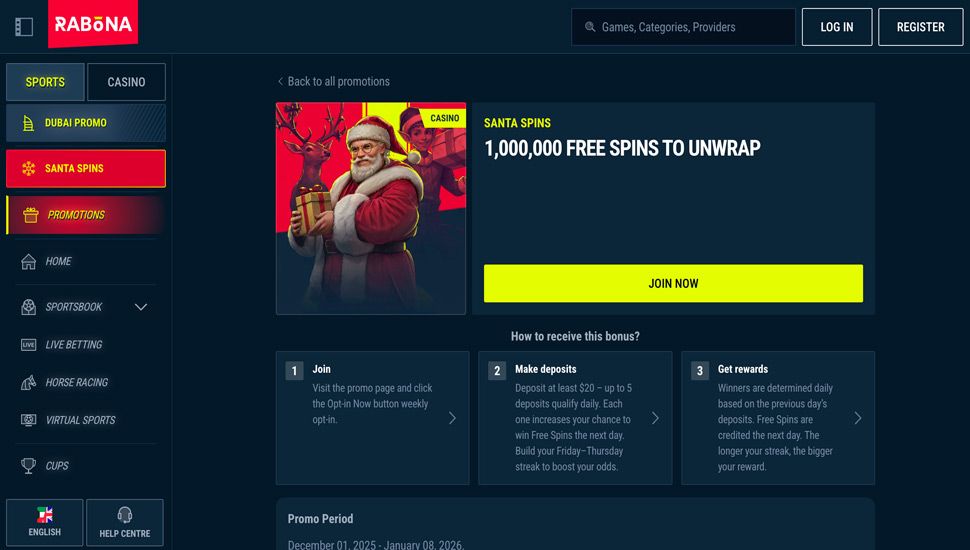Screen dimensions: 970x550
Task: Open Cups via the trophy icon
Action: [28, 466]
